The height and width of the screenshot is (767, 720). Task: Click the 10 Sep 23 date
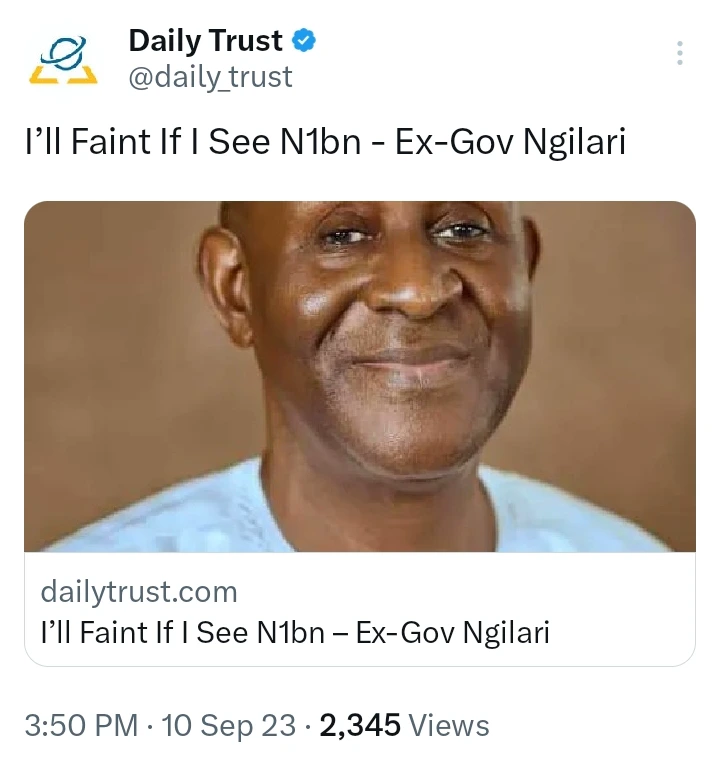tap(228, 725)
